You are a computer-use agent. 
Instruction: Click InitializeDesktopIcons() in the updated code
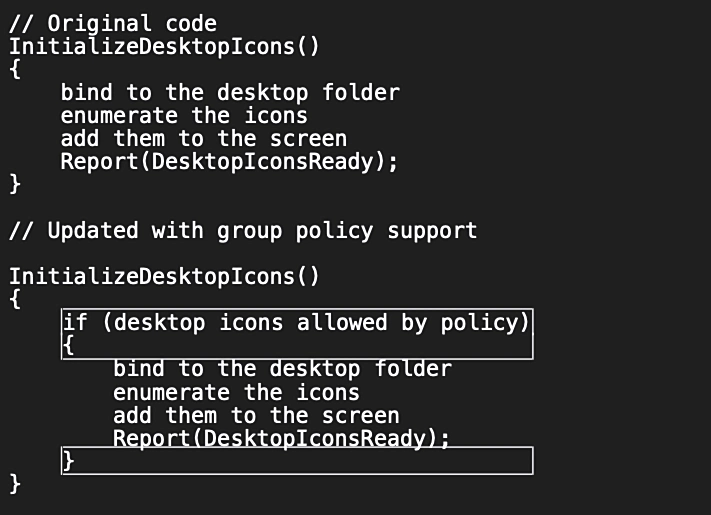click(x=165, y=276)
